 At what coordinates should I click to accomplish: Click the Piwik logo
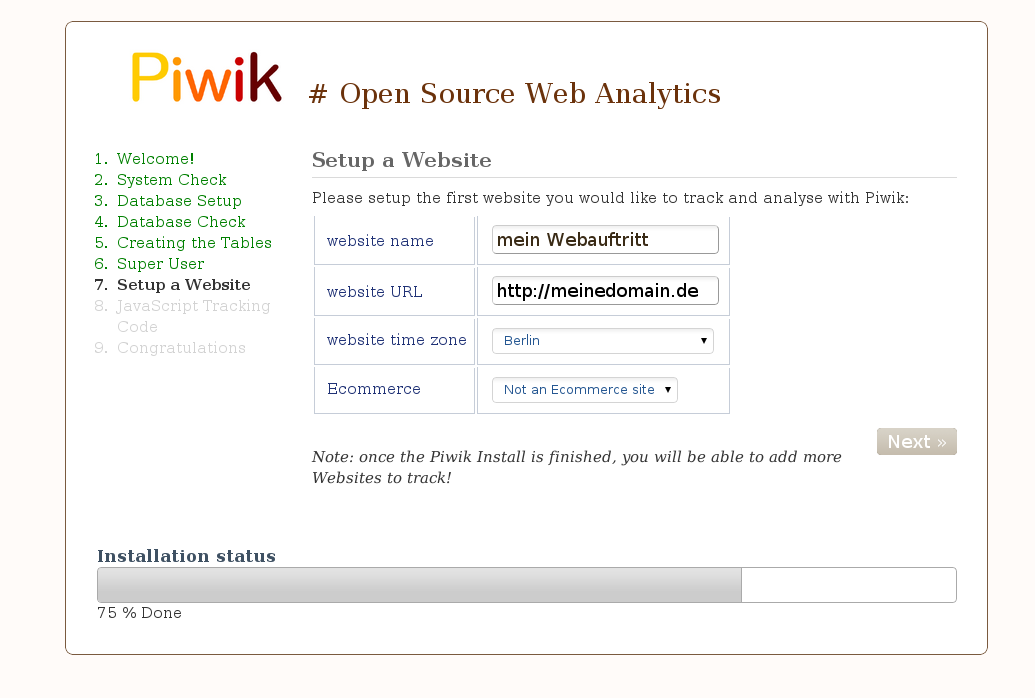[x=206, y=78]
